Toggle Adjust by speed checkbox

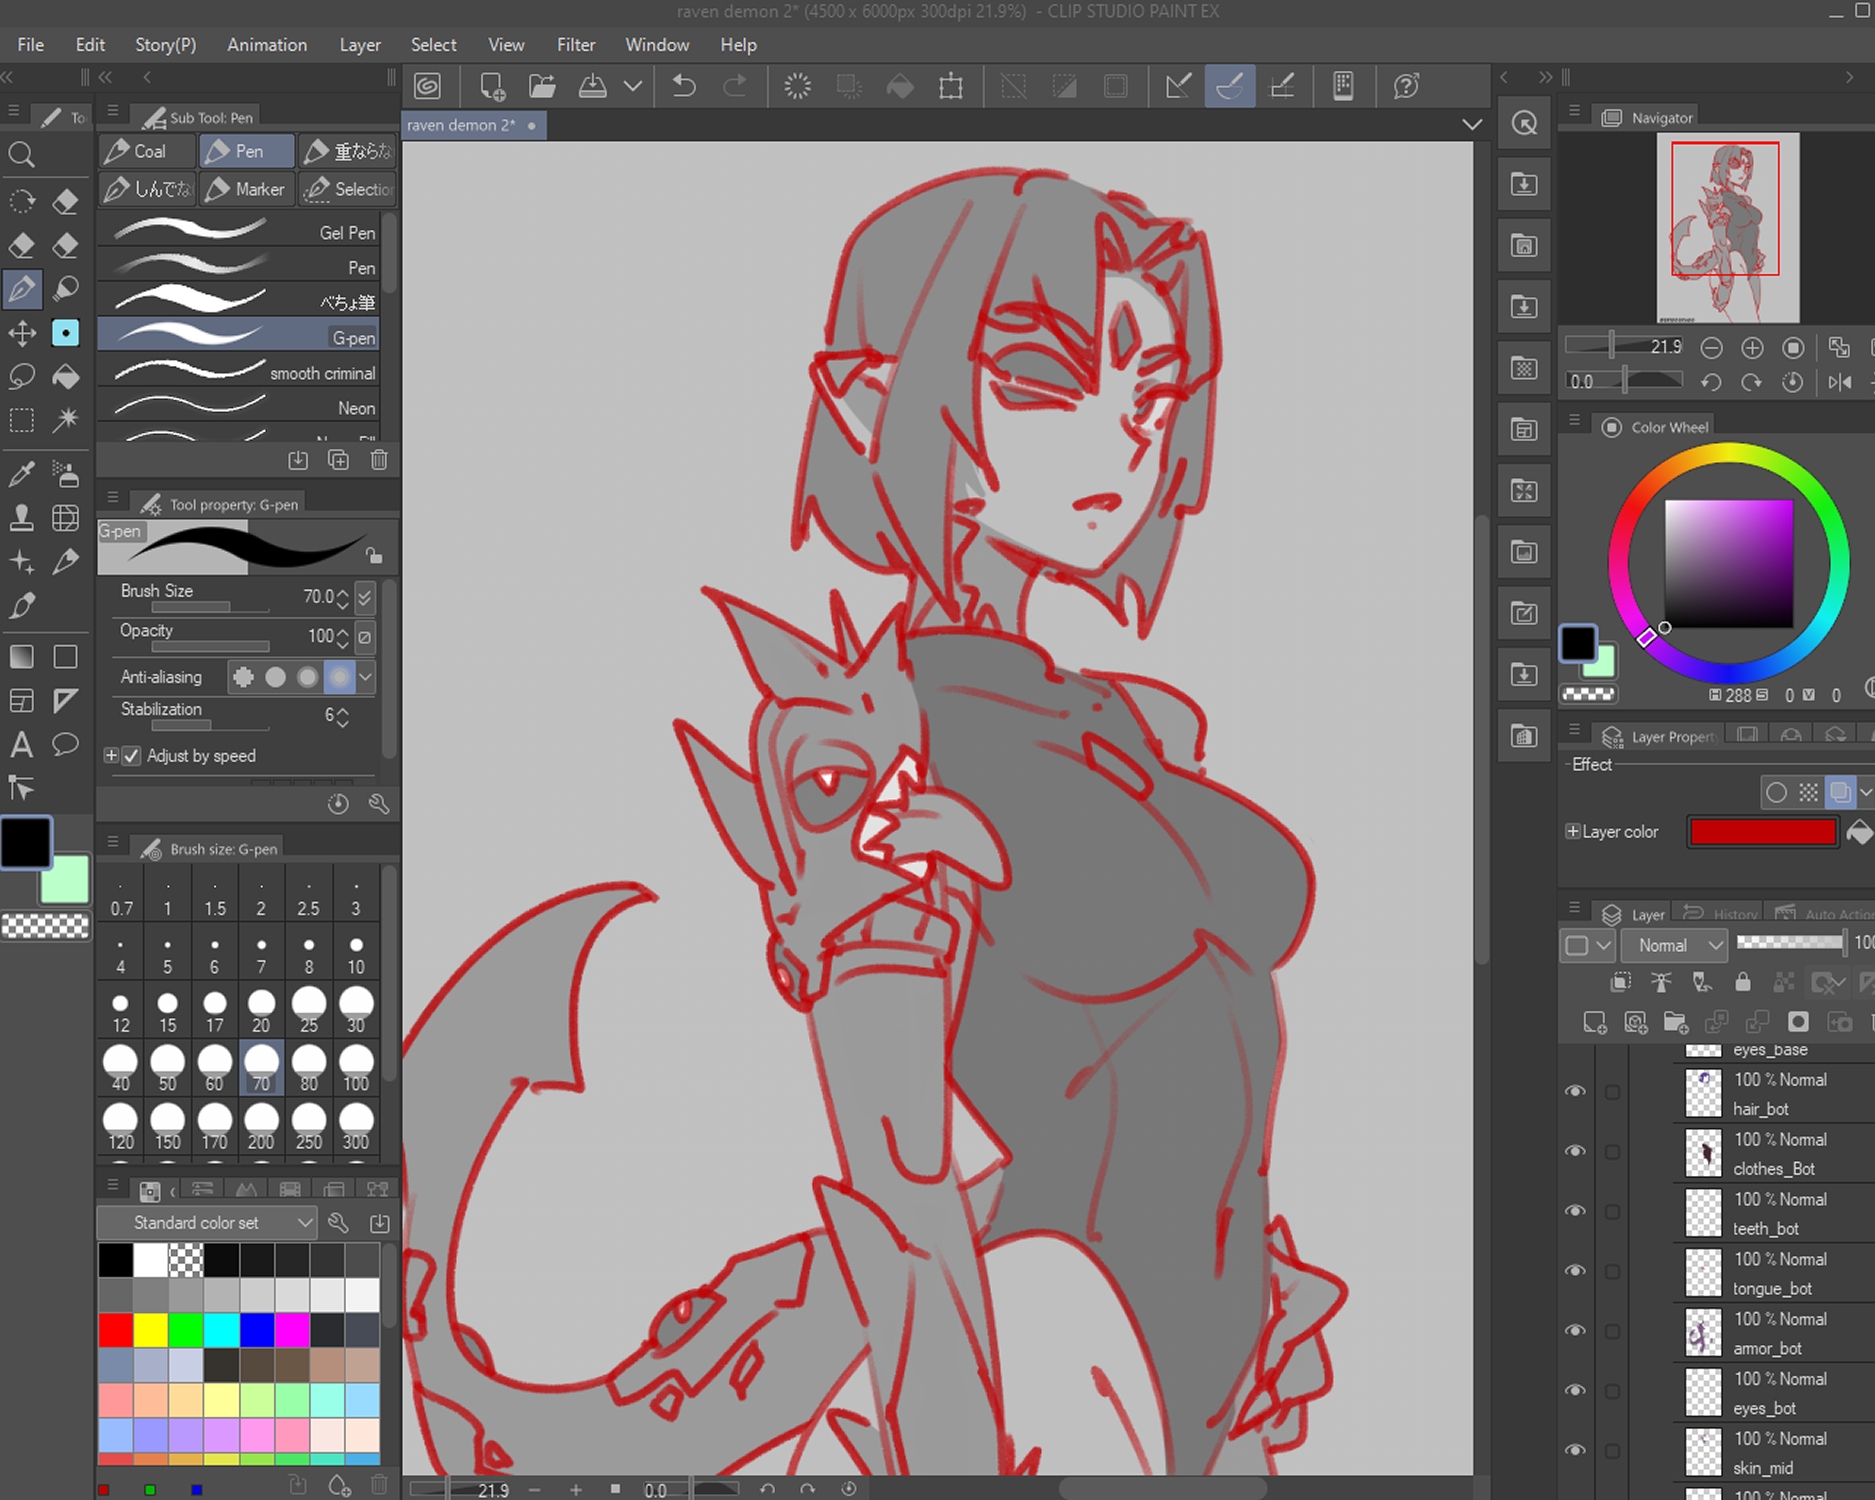132,756
